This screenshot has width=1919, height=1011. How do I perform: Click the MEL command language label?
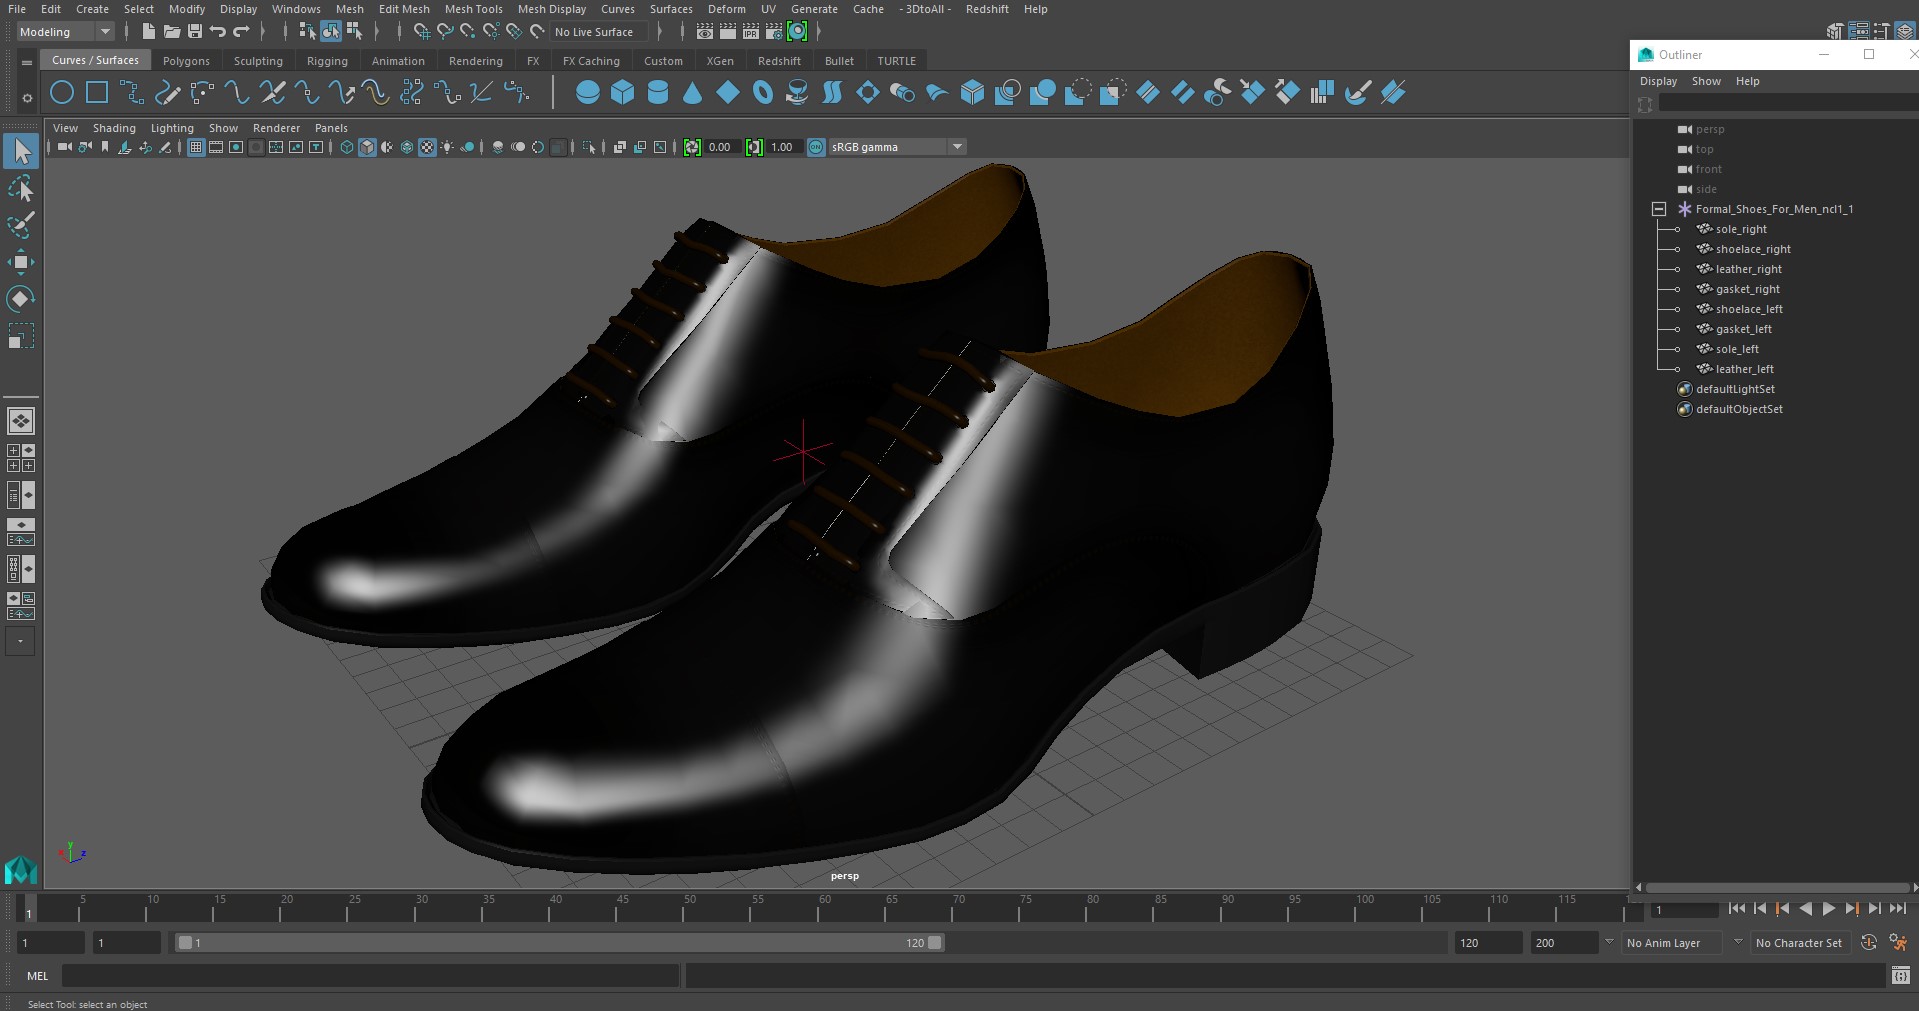37,976
